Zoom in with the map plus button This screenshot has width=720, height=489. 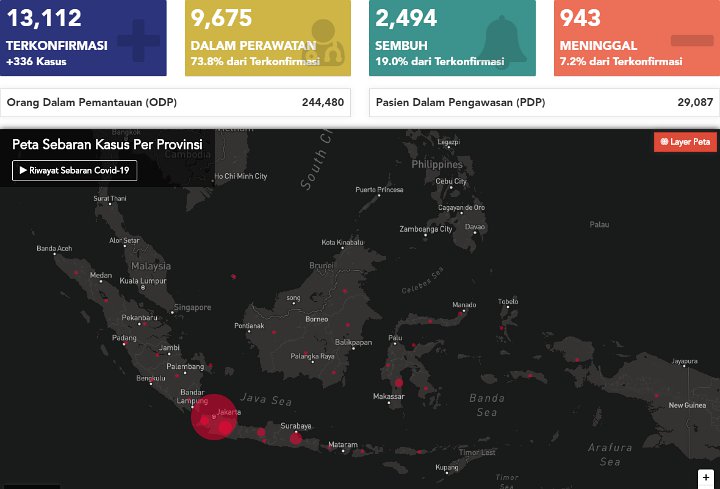pyautogui.click(x=706, y=478)
